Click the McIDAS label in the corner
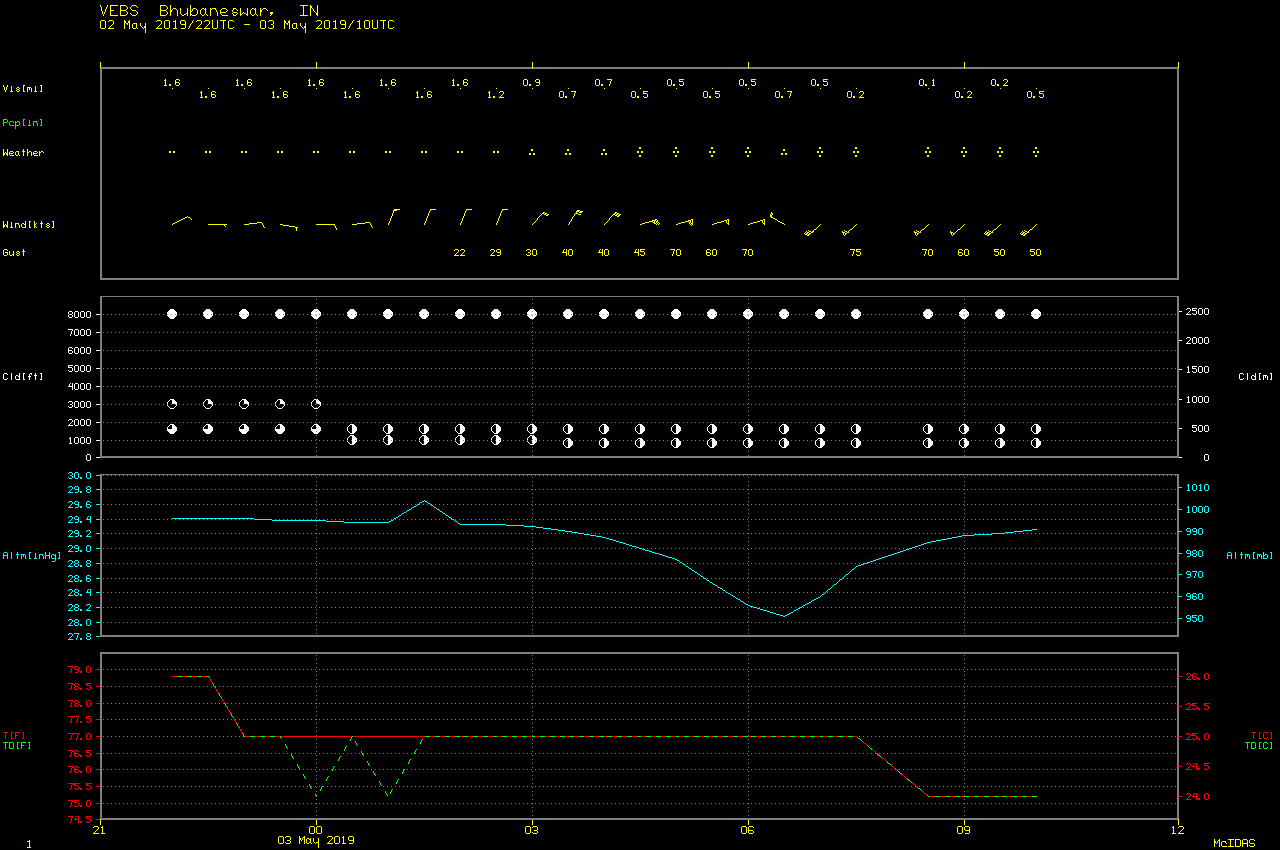Viewport: 1280px width, 850px height. [1234, 843]
